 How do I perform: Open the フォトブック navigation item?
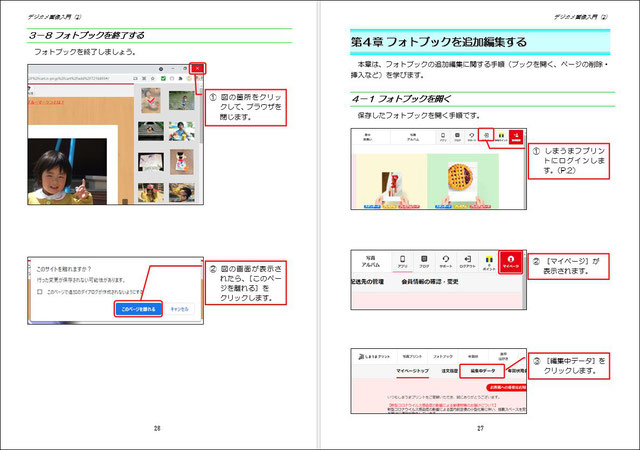click(443, 356)
